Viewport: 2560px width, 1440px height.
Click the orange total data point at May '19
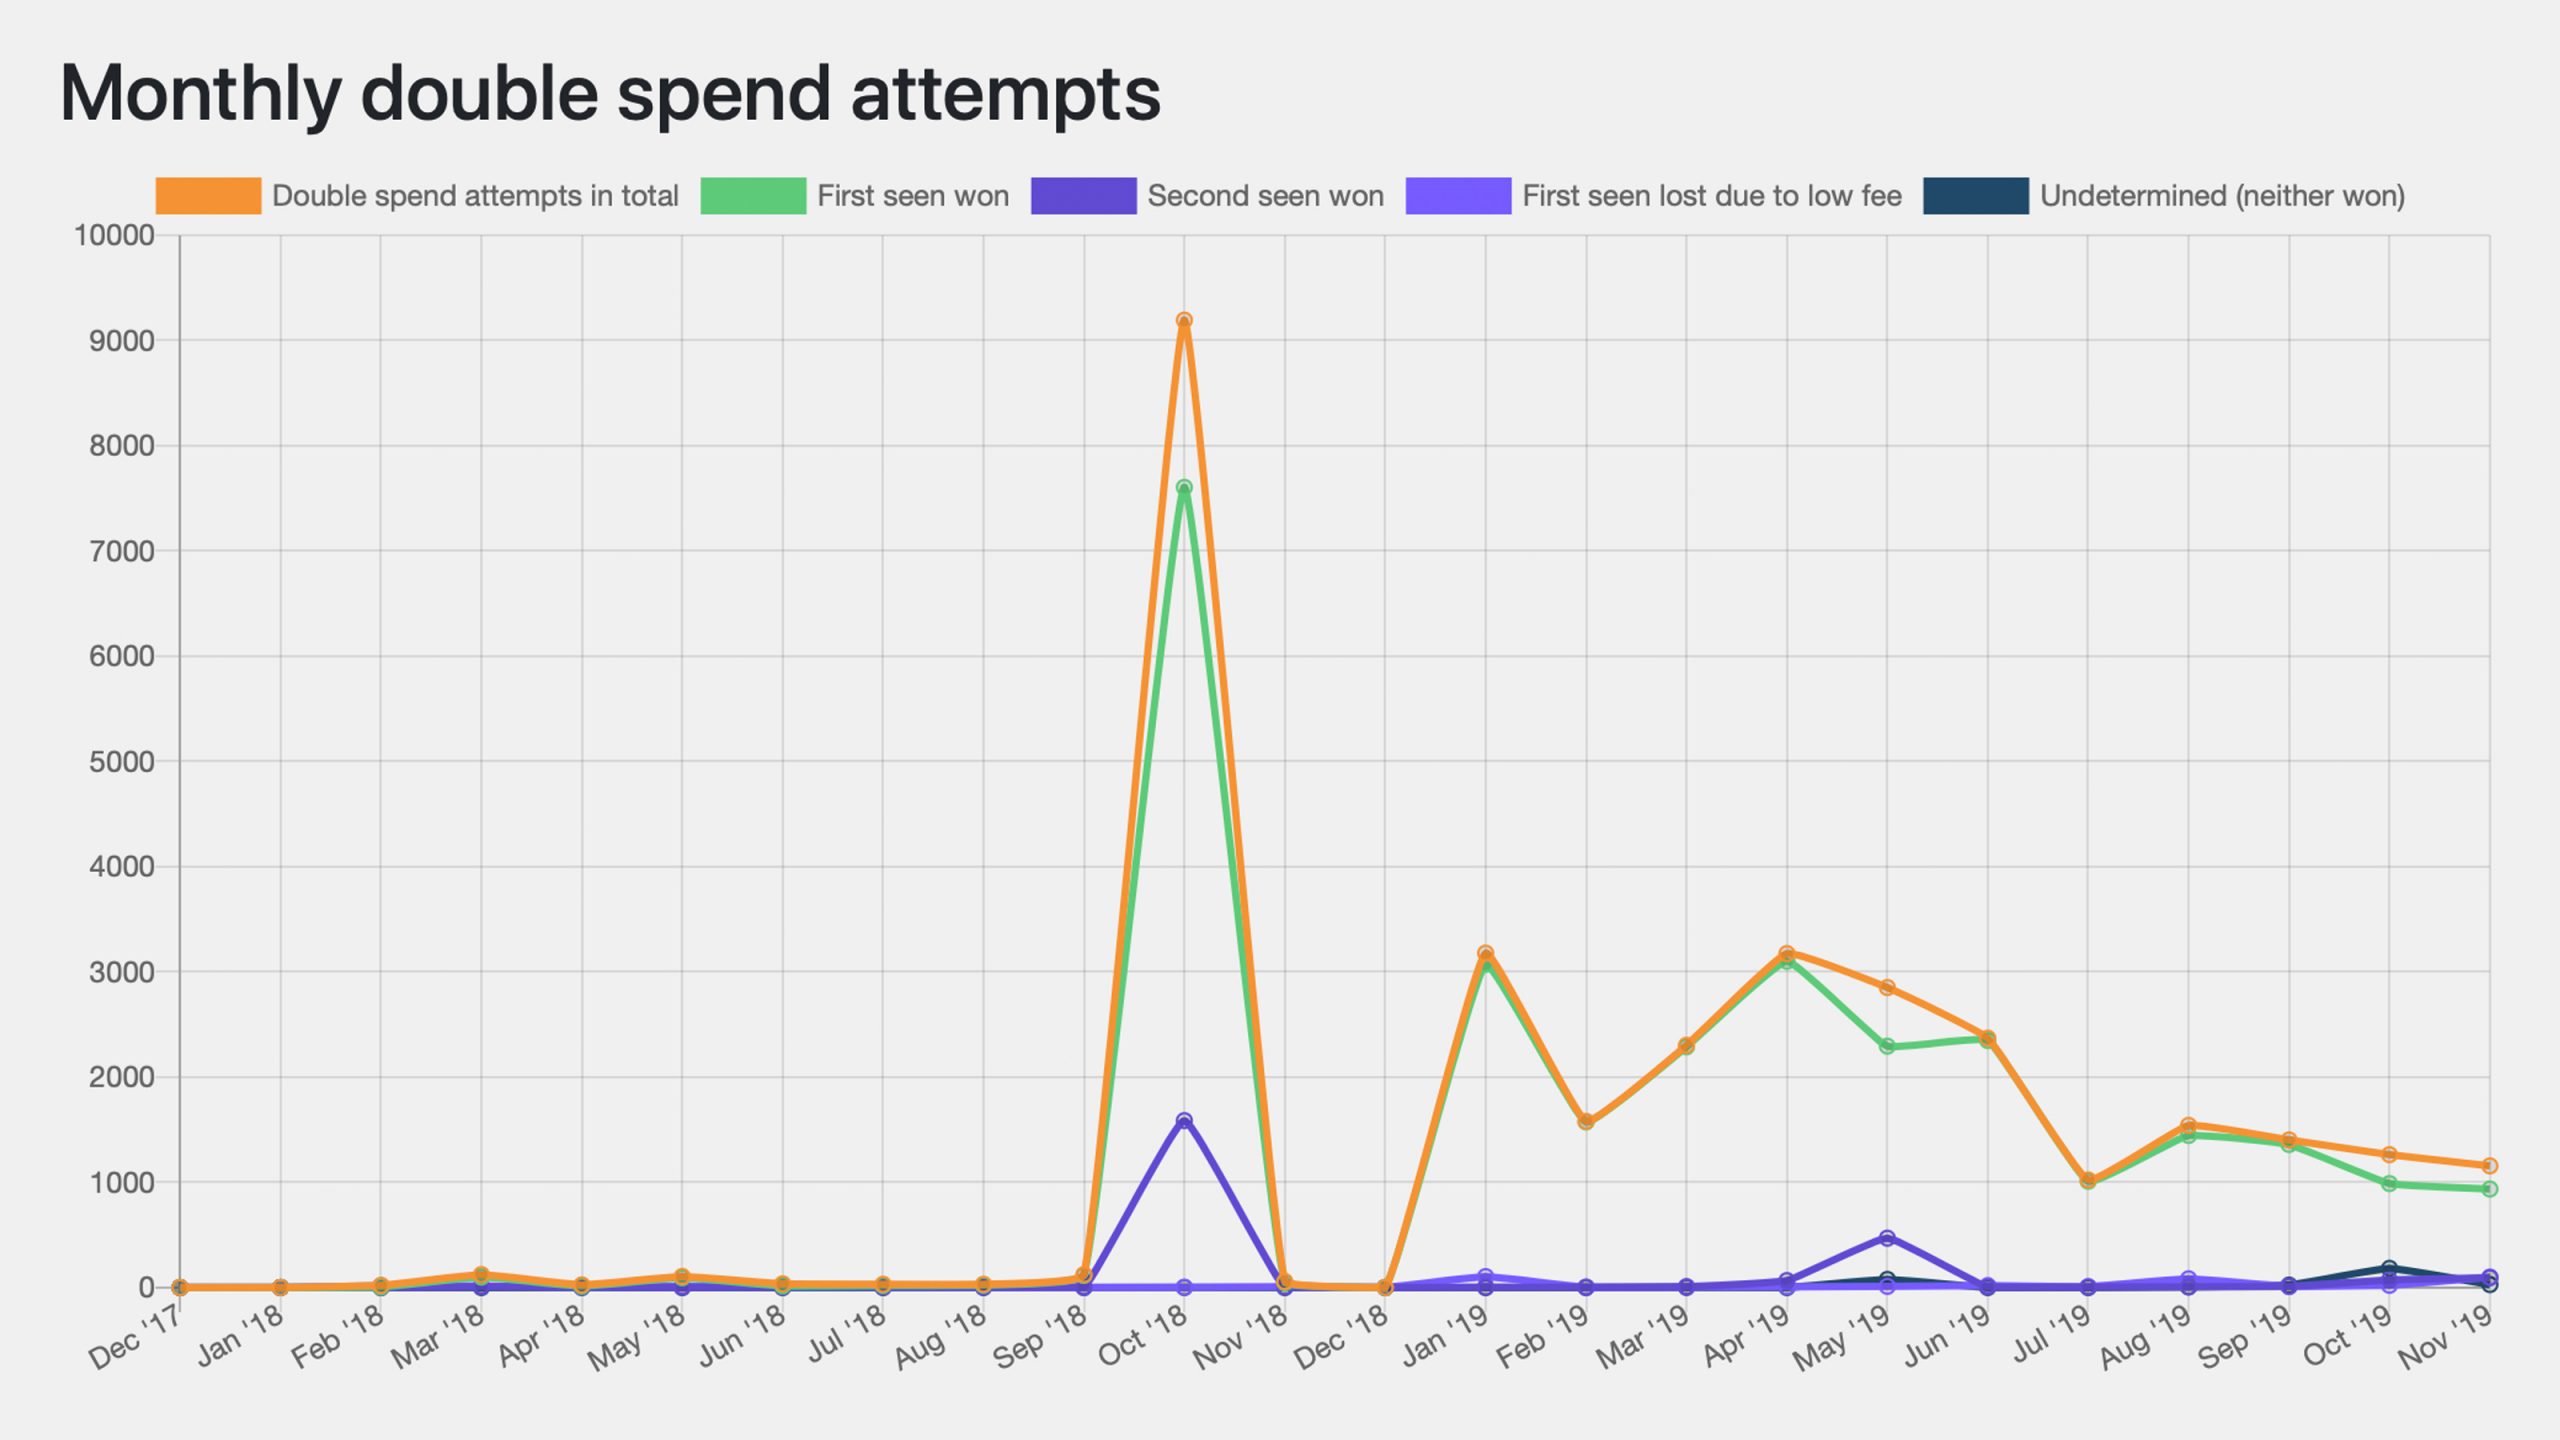coord(1887,987)
